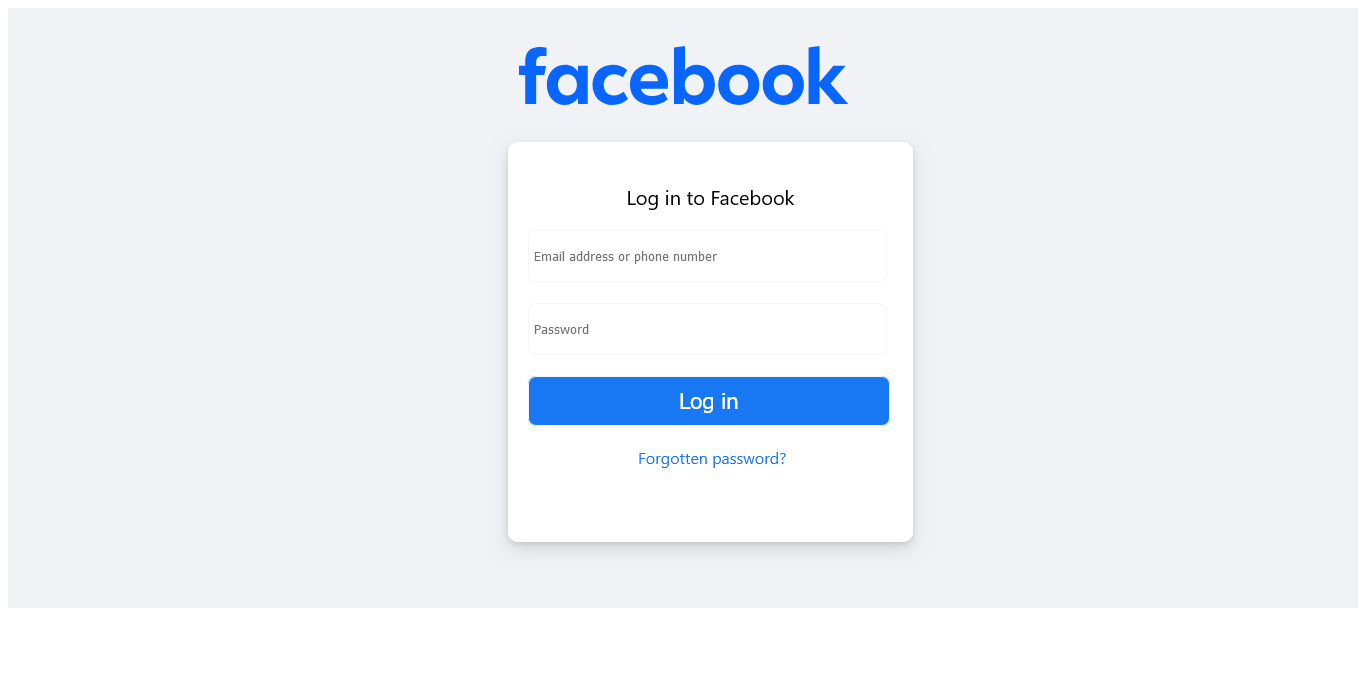Select the Password input field
Image resolution: width=1366 pixels, height=683 pixels.
(x=707, y=329)
